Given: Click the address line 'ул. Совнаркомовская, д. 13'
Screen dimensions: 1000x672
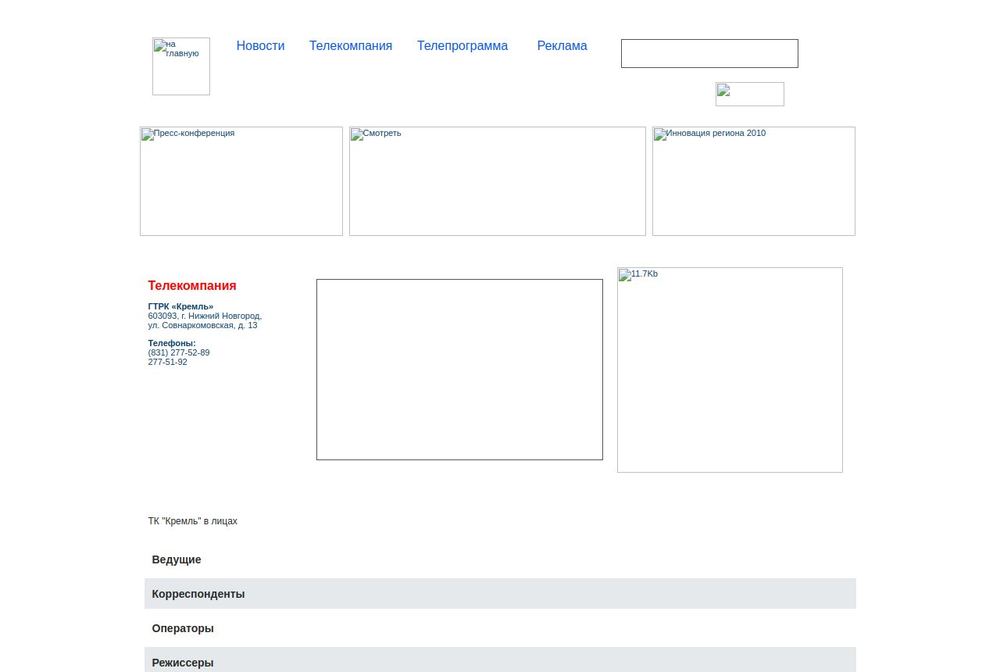Looking at the screenshot, I should (x=203, y=325).
